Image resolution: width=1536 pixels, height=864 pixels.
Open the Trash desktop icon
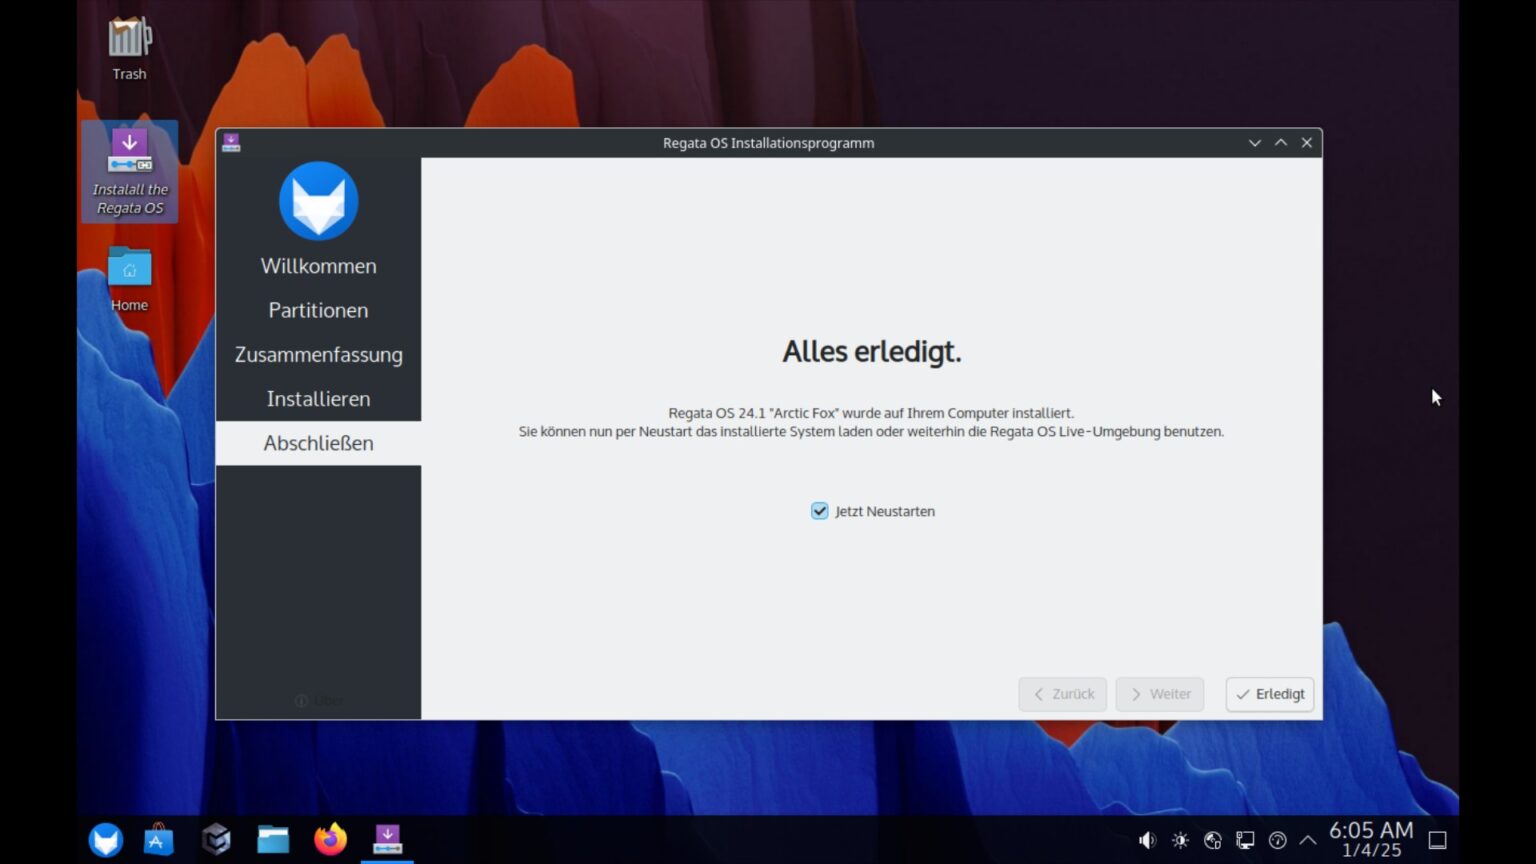129,48
